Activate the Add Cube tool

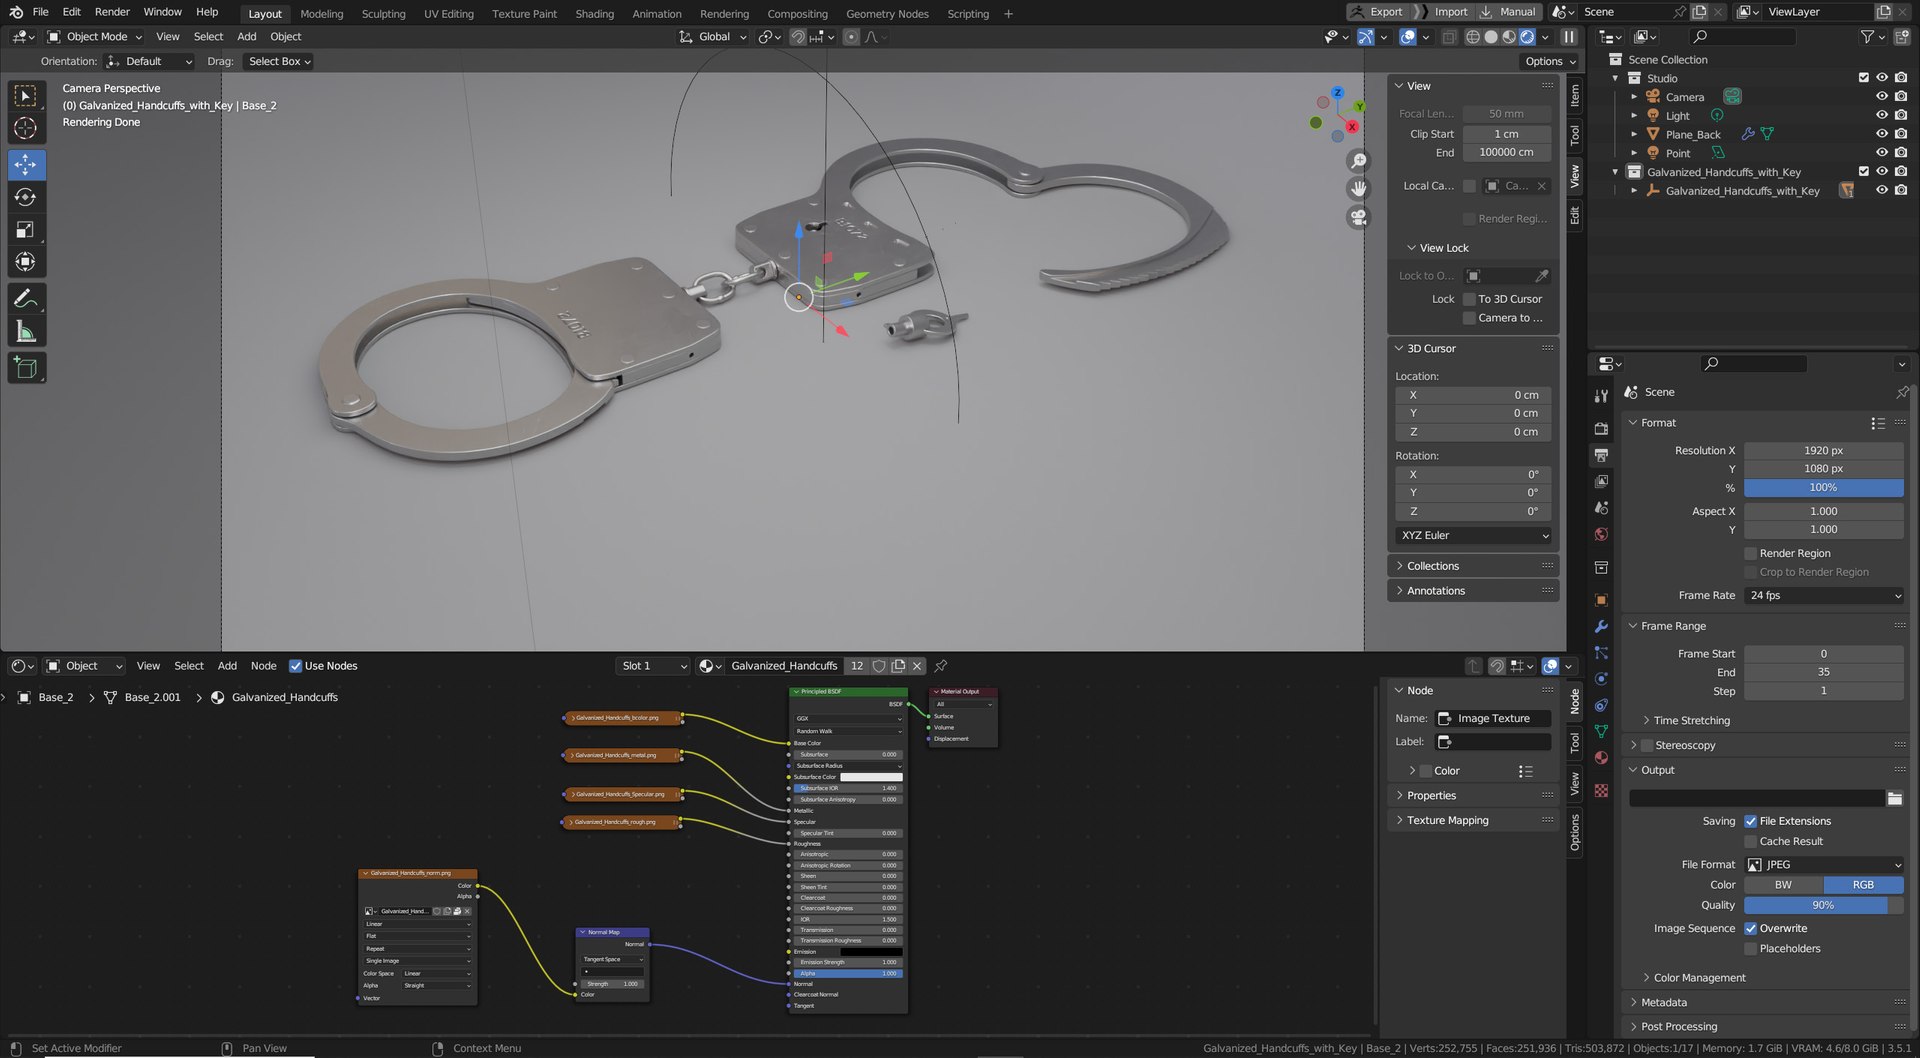click(26, 368)
